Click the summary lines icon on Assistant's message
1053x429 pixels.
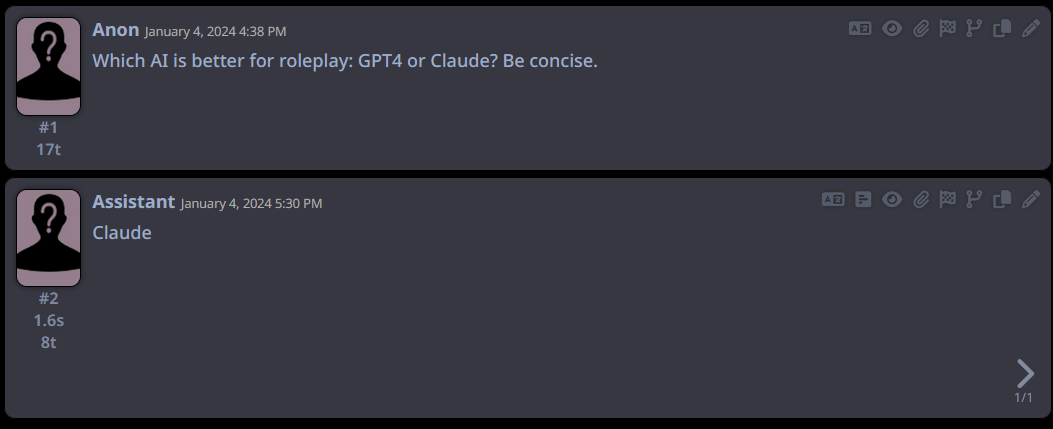tap(864, 199)
